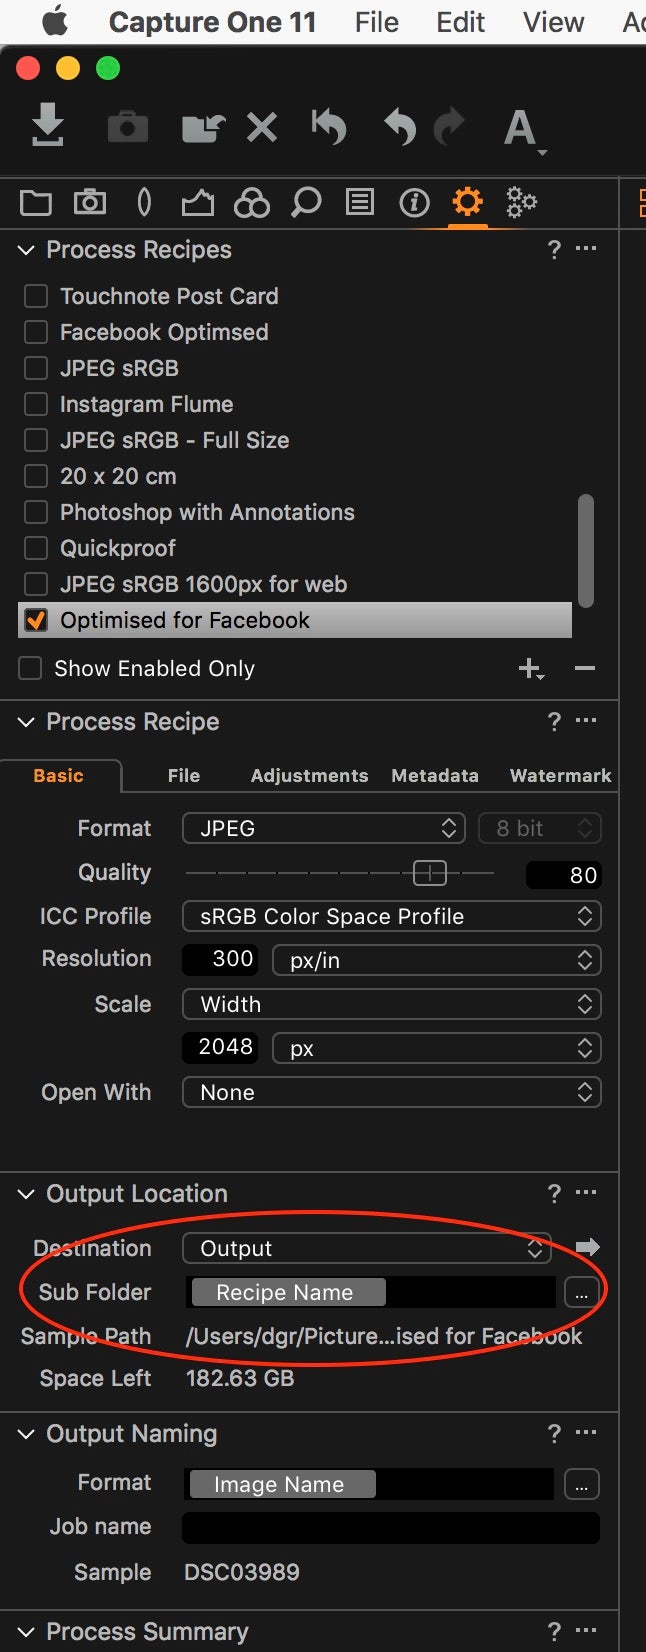The image size is (646, 1652).
Task: Open Process Recipes panel options ellipsis
Action: [586, 248]
